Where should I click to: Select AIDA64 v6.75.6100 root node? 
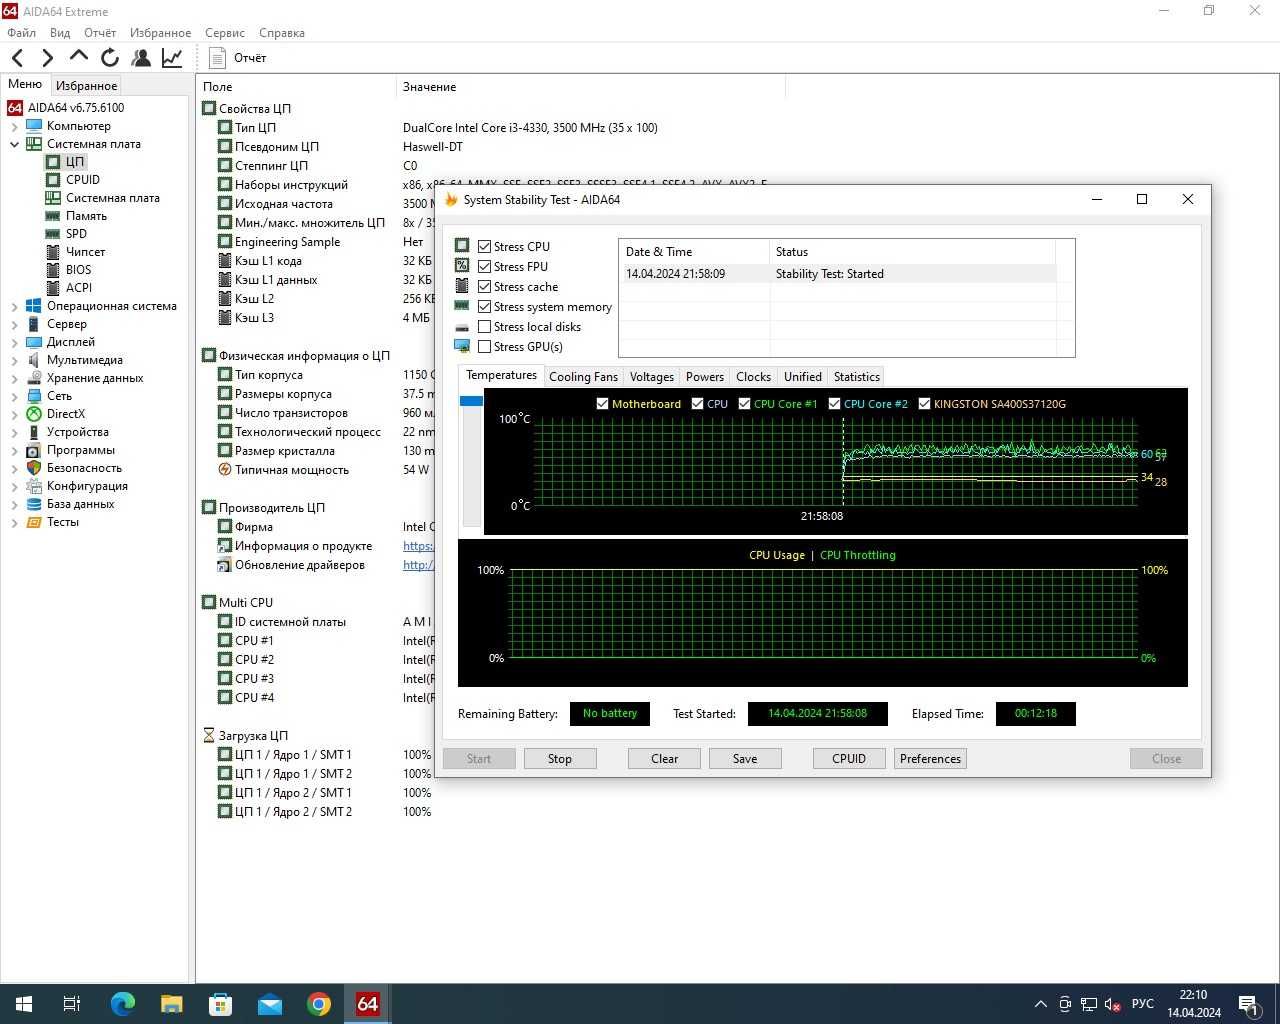click(x=76, y=108)
